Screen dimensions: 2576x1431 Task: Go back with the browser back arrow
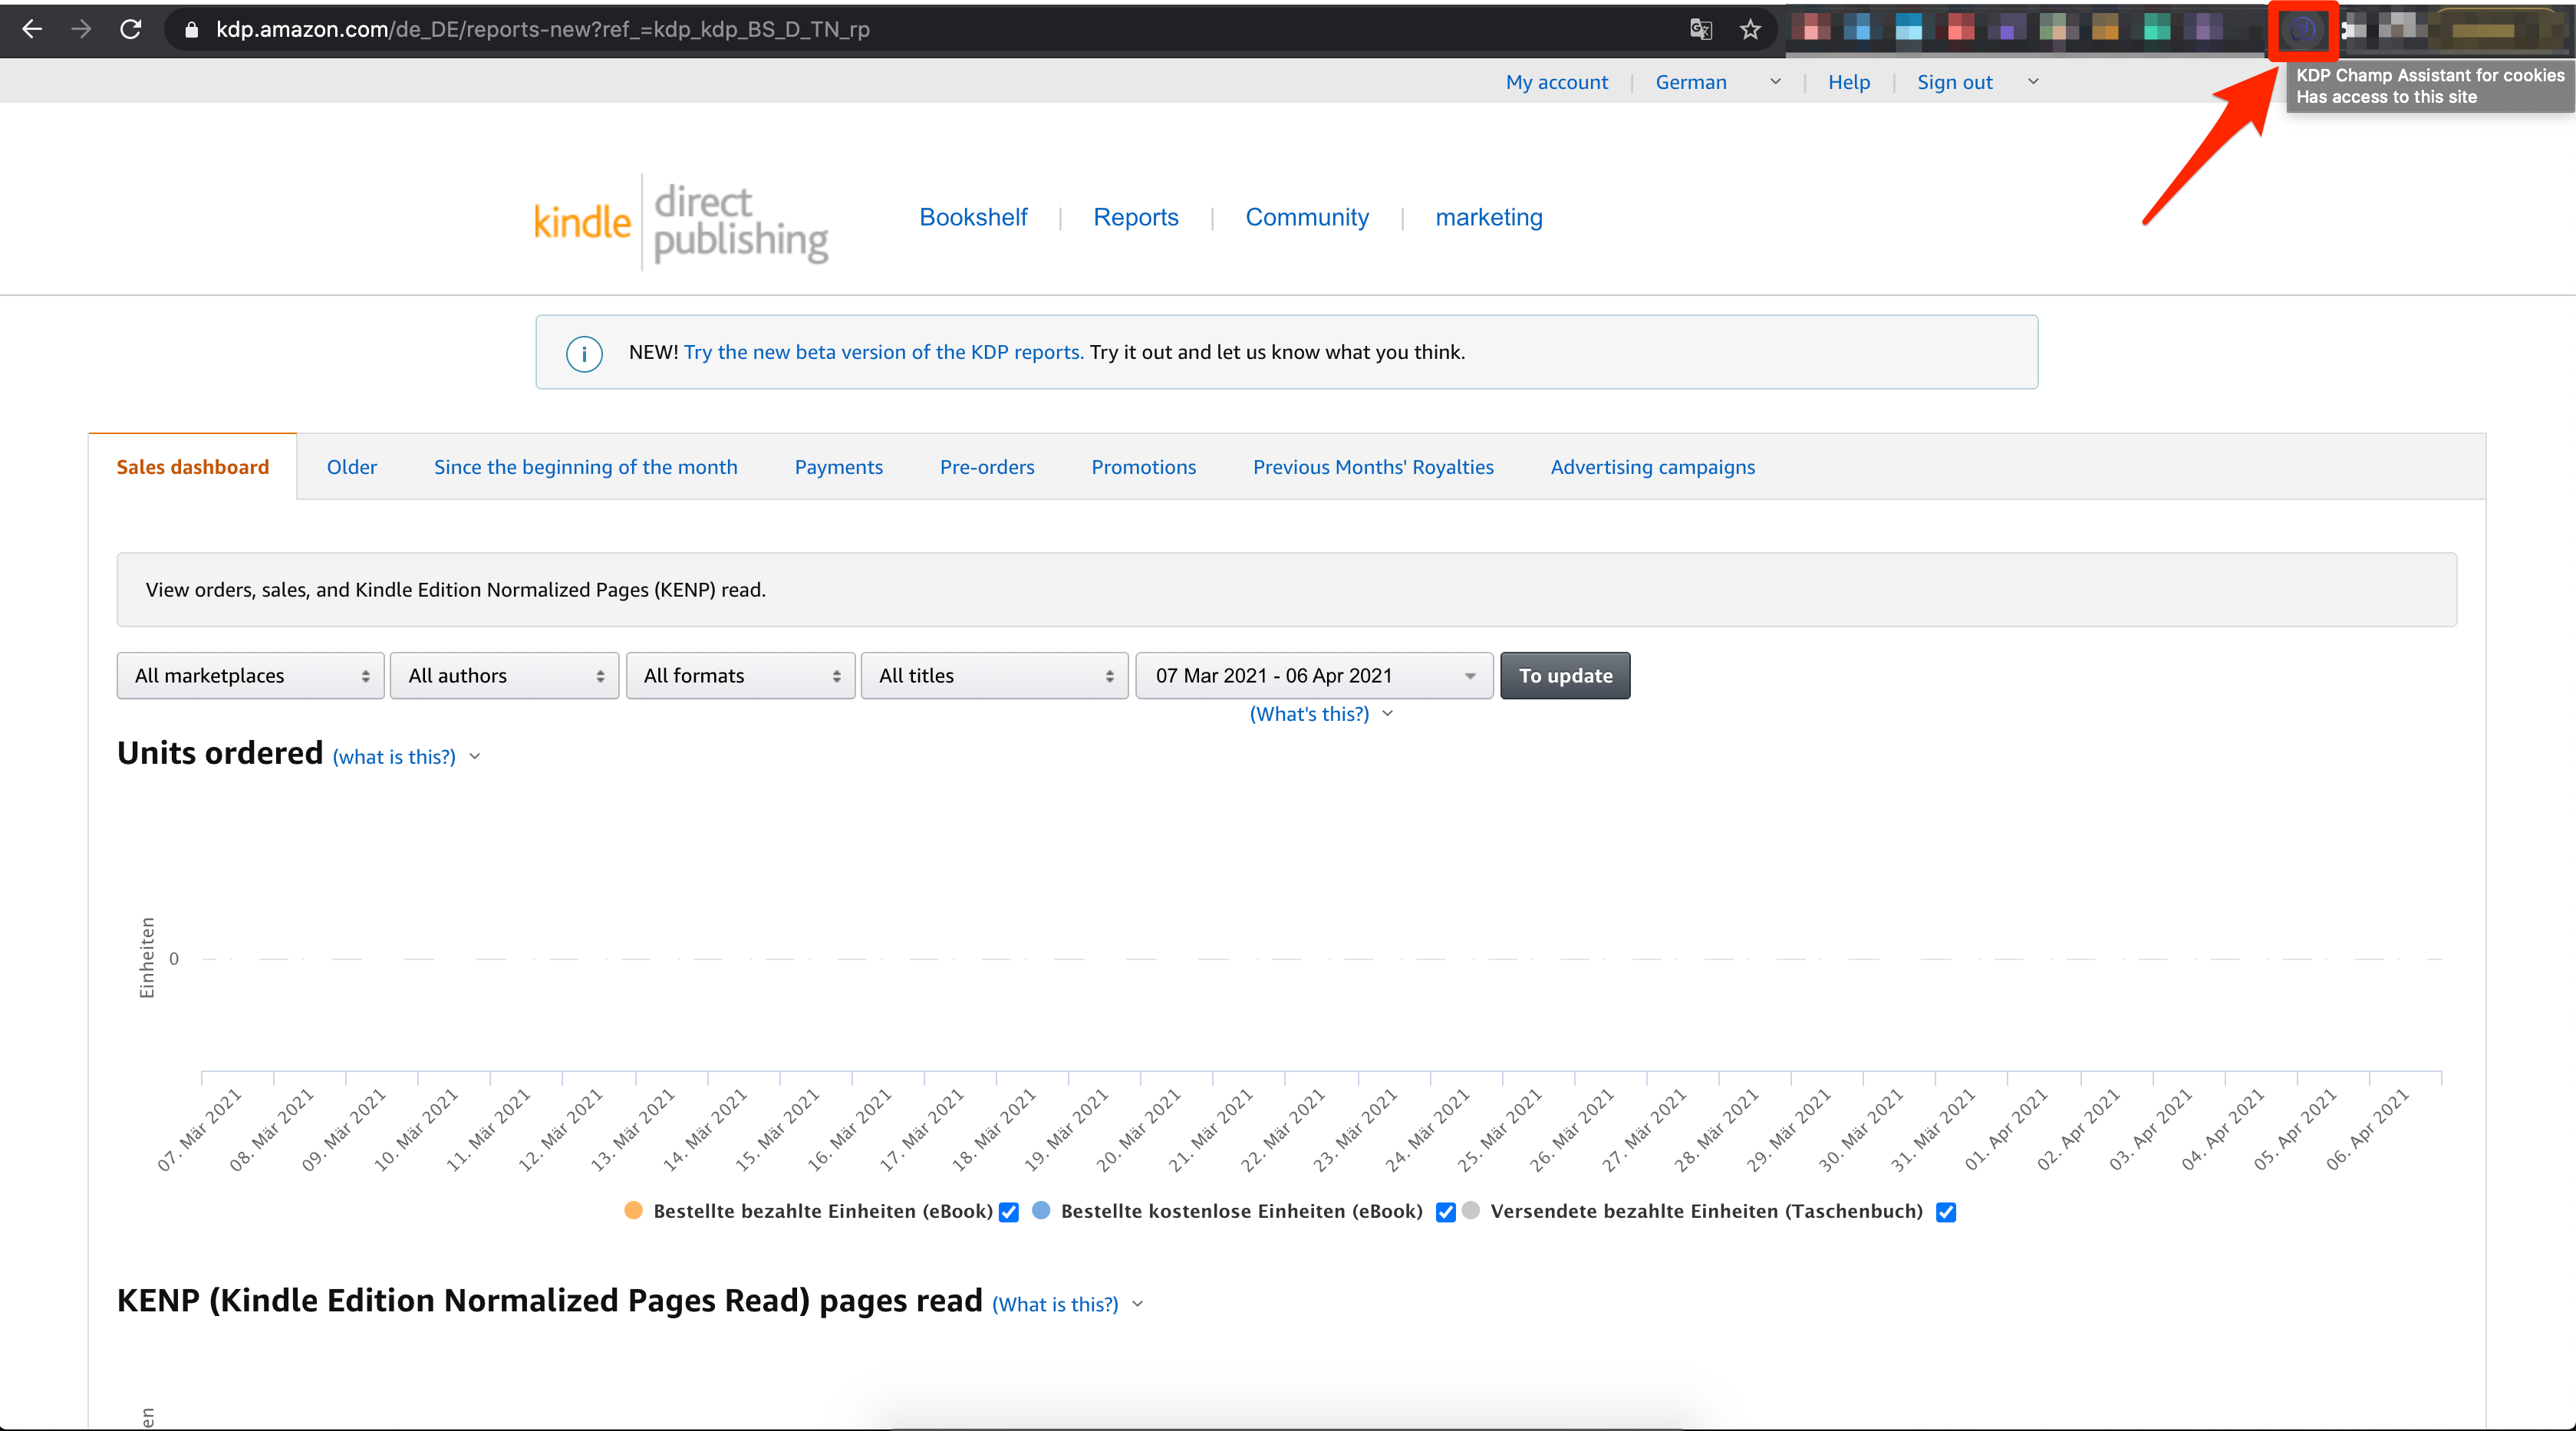[x=32, y=29]
